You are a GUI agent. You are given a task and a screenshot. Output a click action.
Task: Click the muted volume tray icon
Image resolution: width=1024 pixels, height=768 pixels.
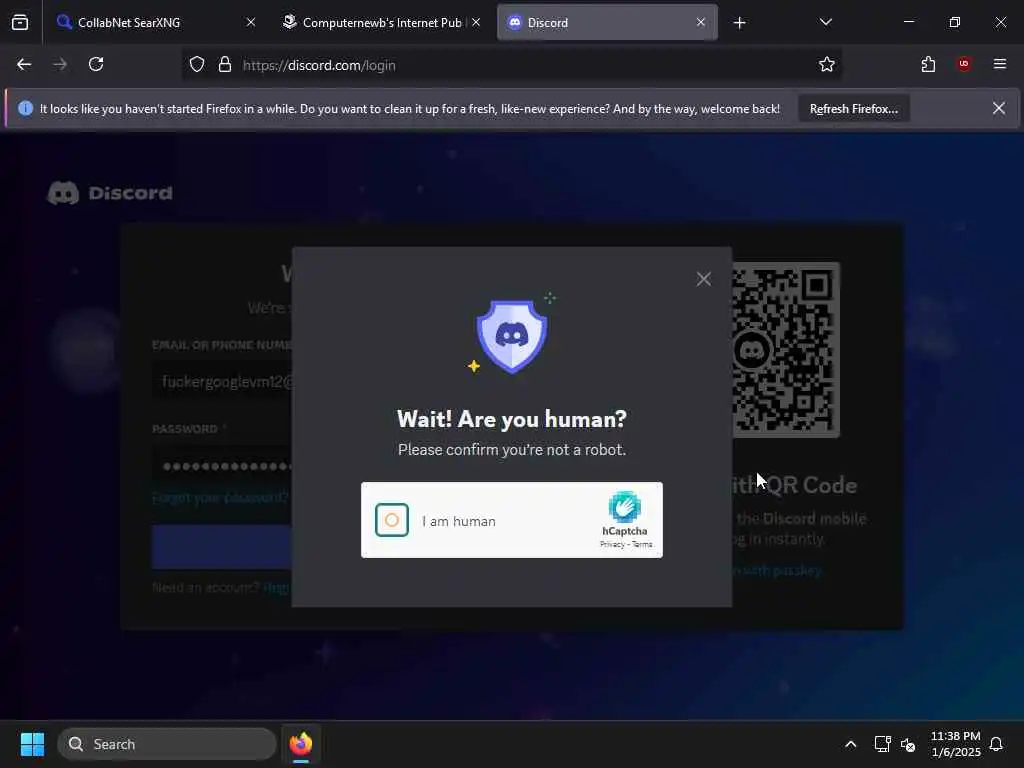(x=908, y=744)
